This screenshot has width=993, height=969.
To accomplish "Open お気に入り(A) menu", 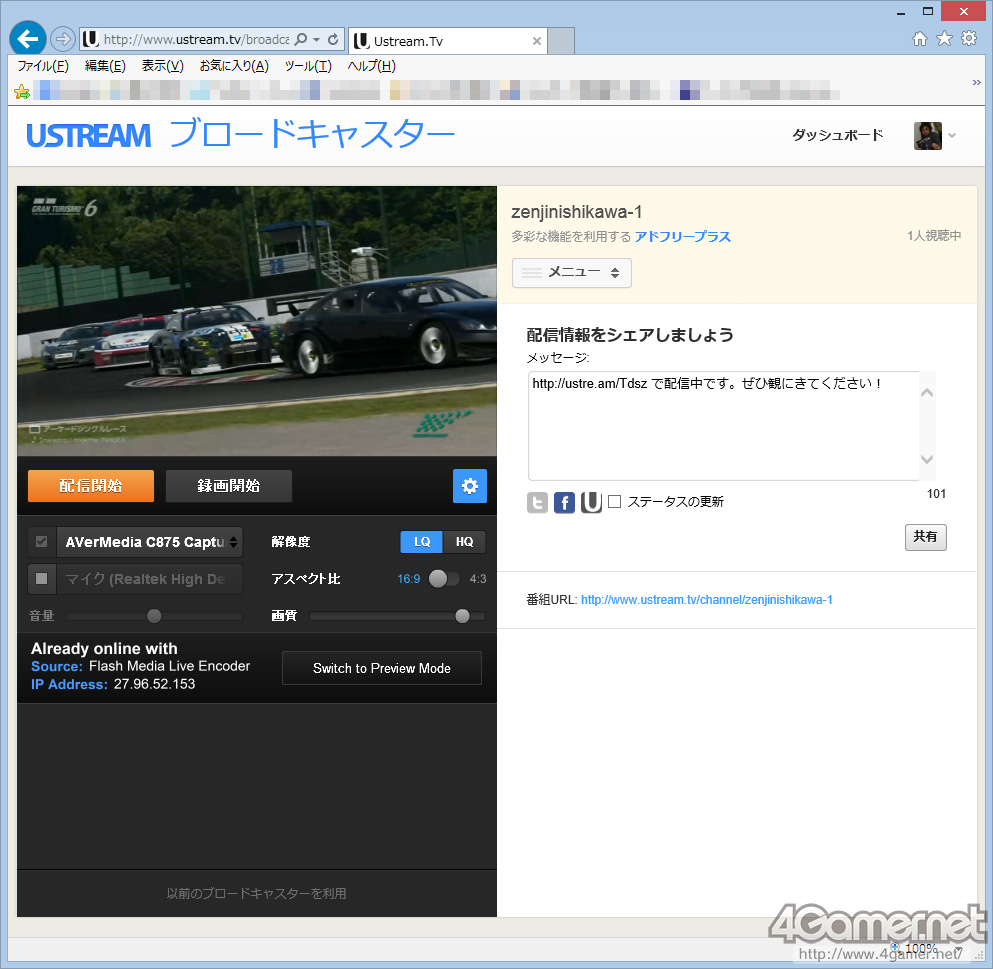I will (234, 66).
